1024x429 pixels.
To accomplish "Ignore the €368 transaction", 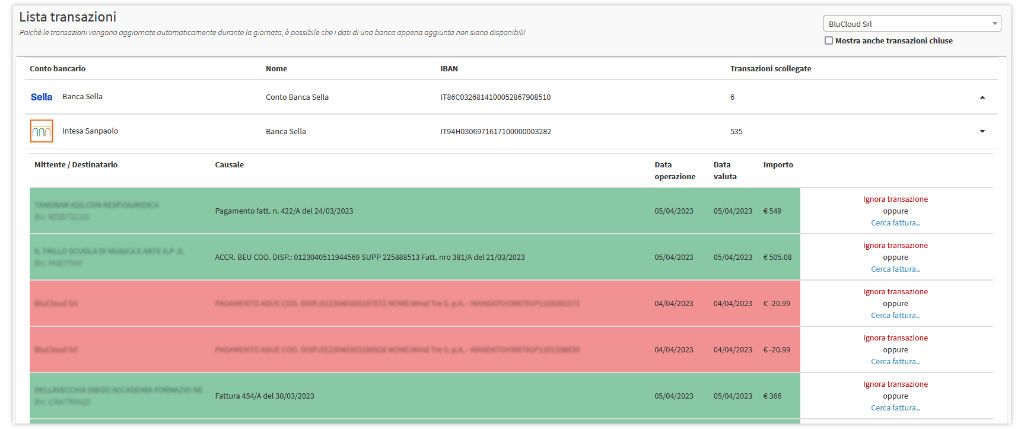I will 895,384.
